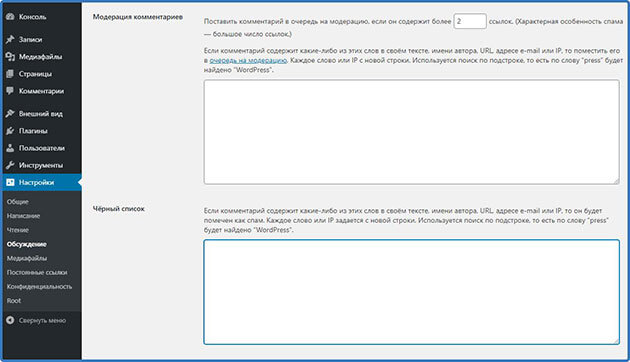Click the Записи pushpin icon
Viewport: 630px width, 362px height.
(x=10, y=39)
